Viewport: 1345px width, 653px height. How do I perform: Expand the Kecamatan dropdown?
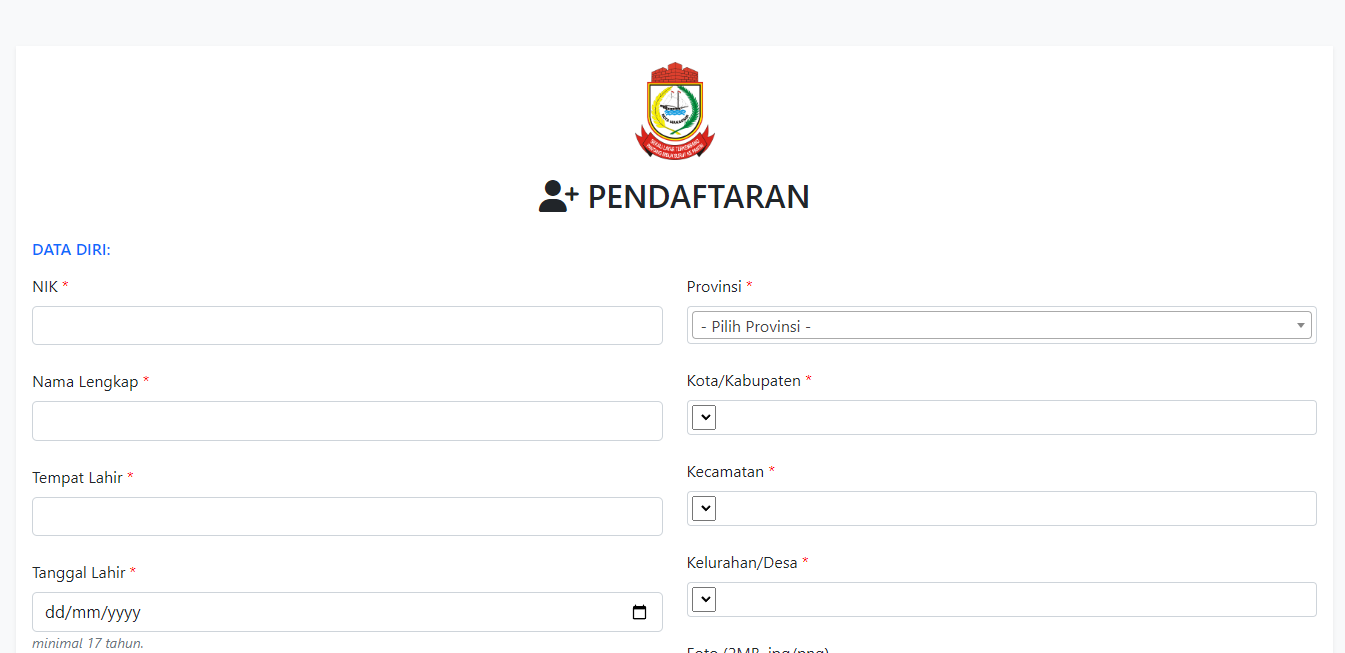pyautogui.click(x=704, y=509)
